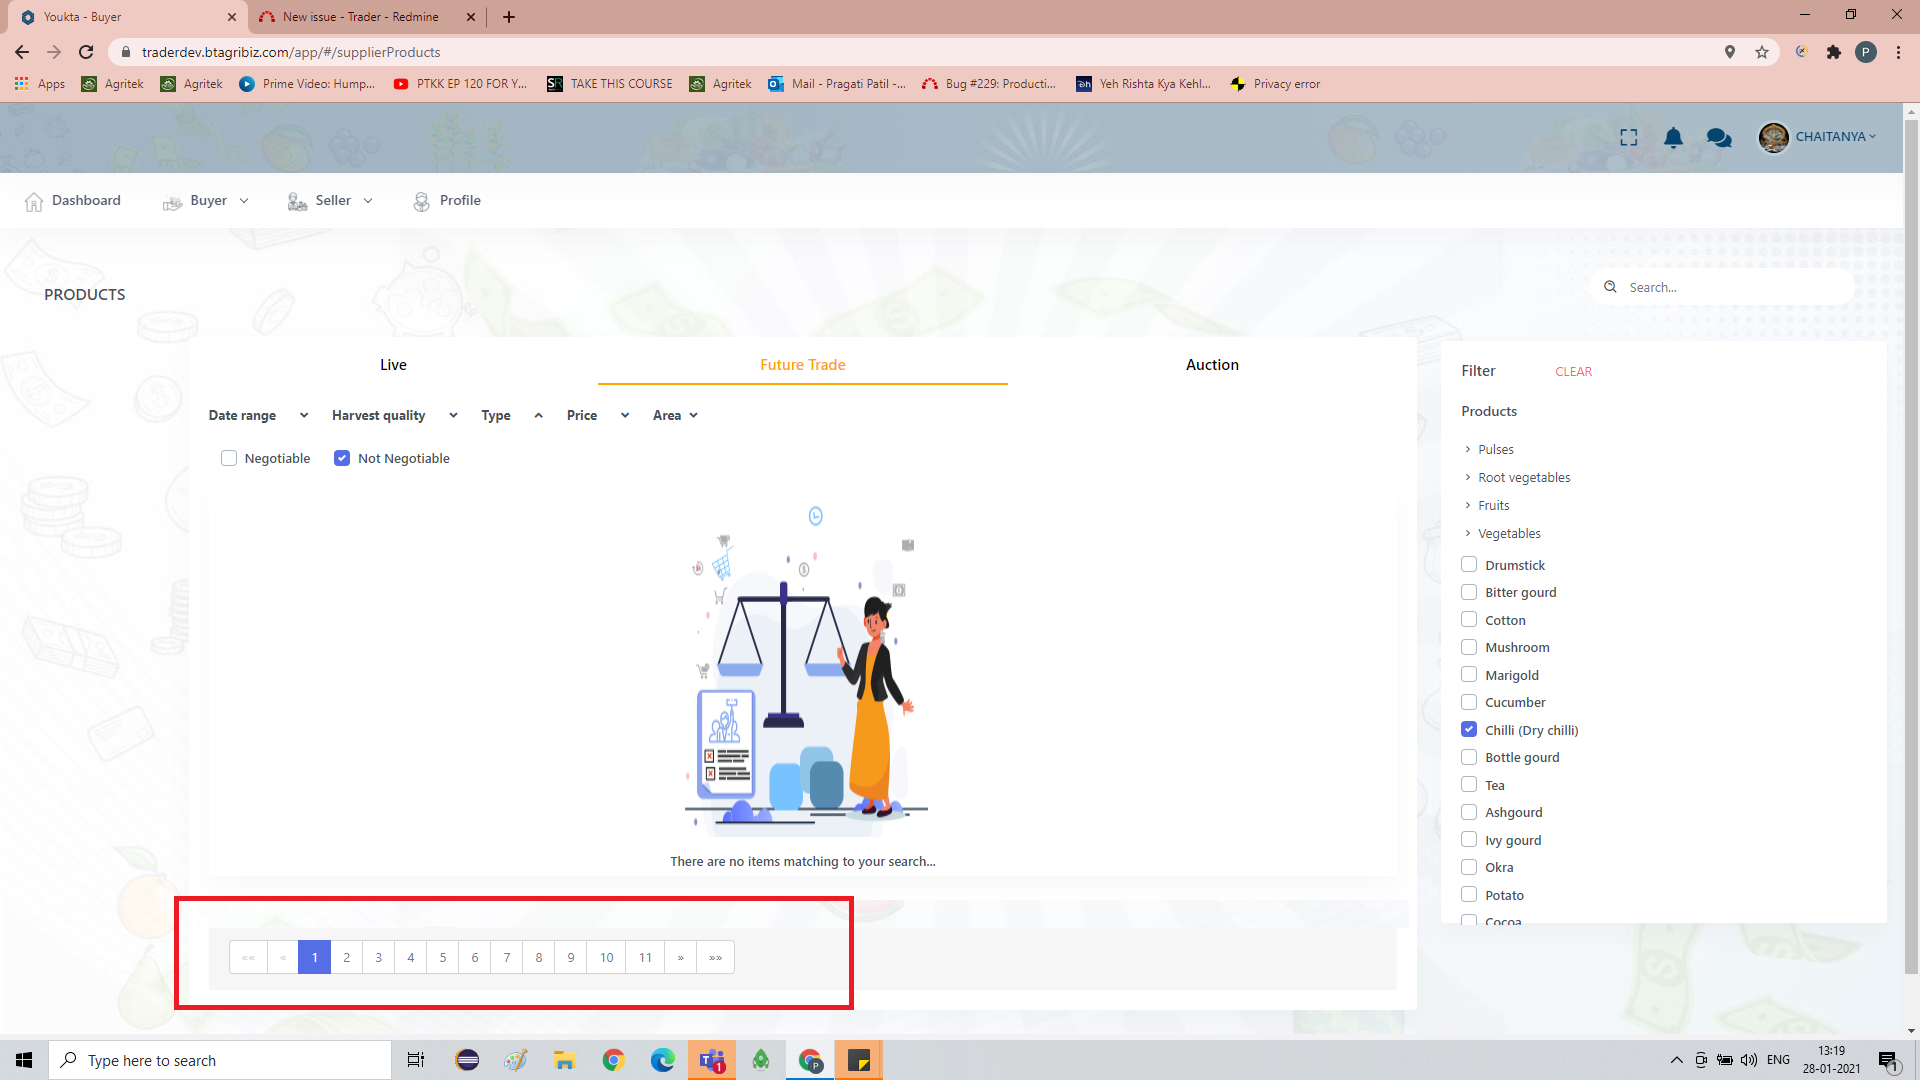This screenshot has height=1080, width=1920.
Task: Clear all filters with CLEAR
Action: pyautogui.click(x=1573, y=371)
